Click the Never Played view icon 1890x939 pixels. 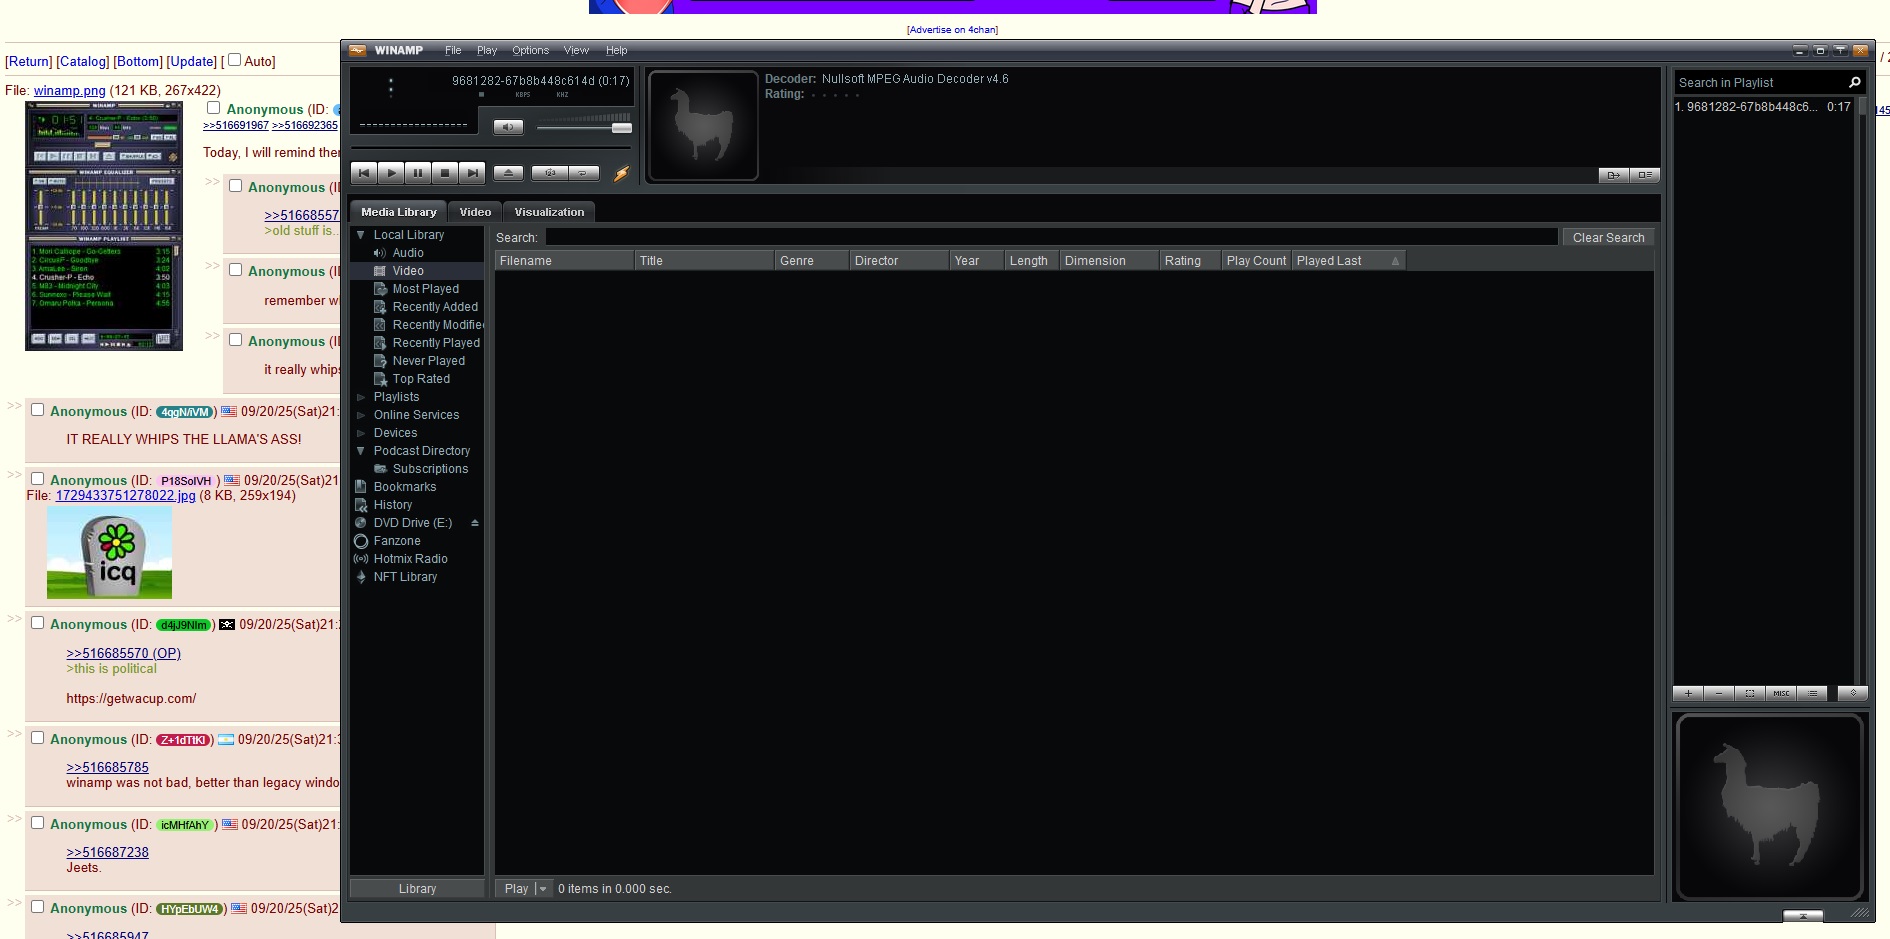pos(380,361)
